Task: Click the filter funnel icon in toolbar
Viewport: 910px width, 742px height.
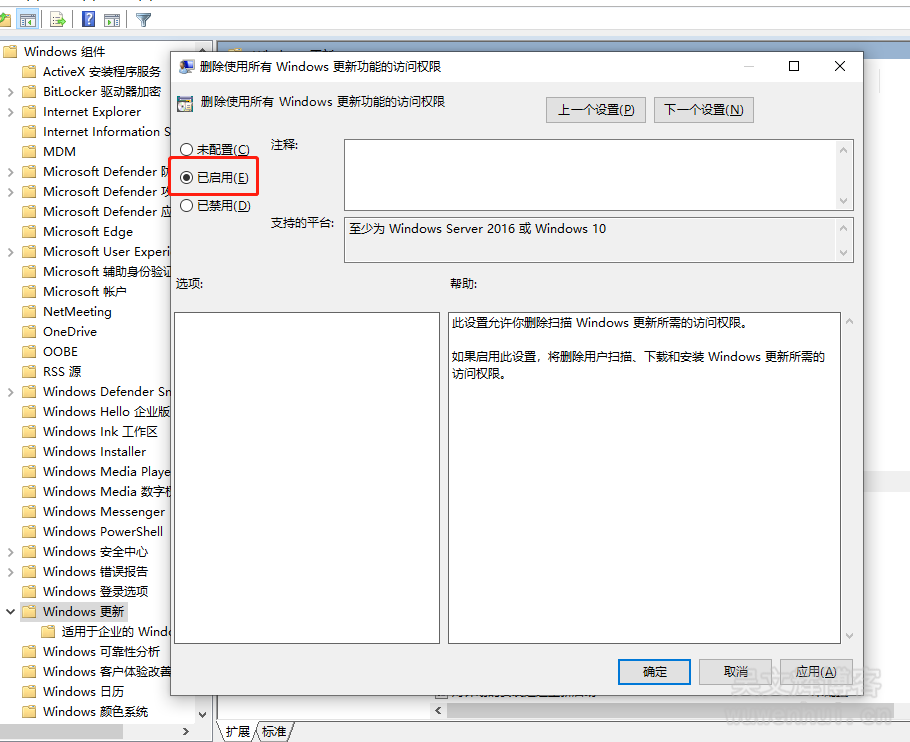Action: 144,19
